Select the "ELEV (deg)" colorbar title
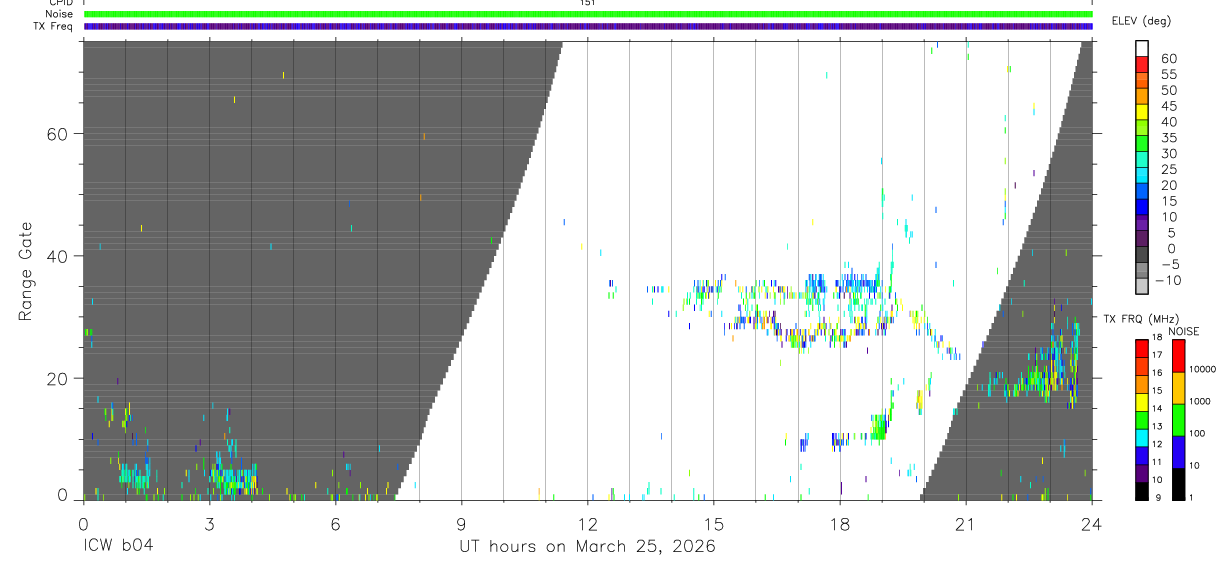This screenshot has height=567, width=1228. pyautogui.click(x=1142, y=21)
